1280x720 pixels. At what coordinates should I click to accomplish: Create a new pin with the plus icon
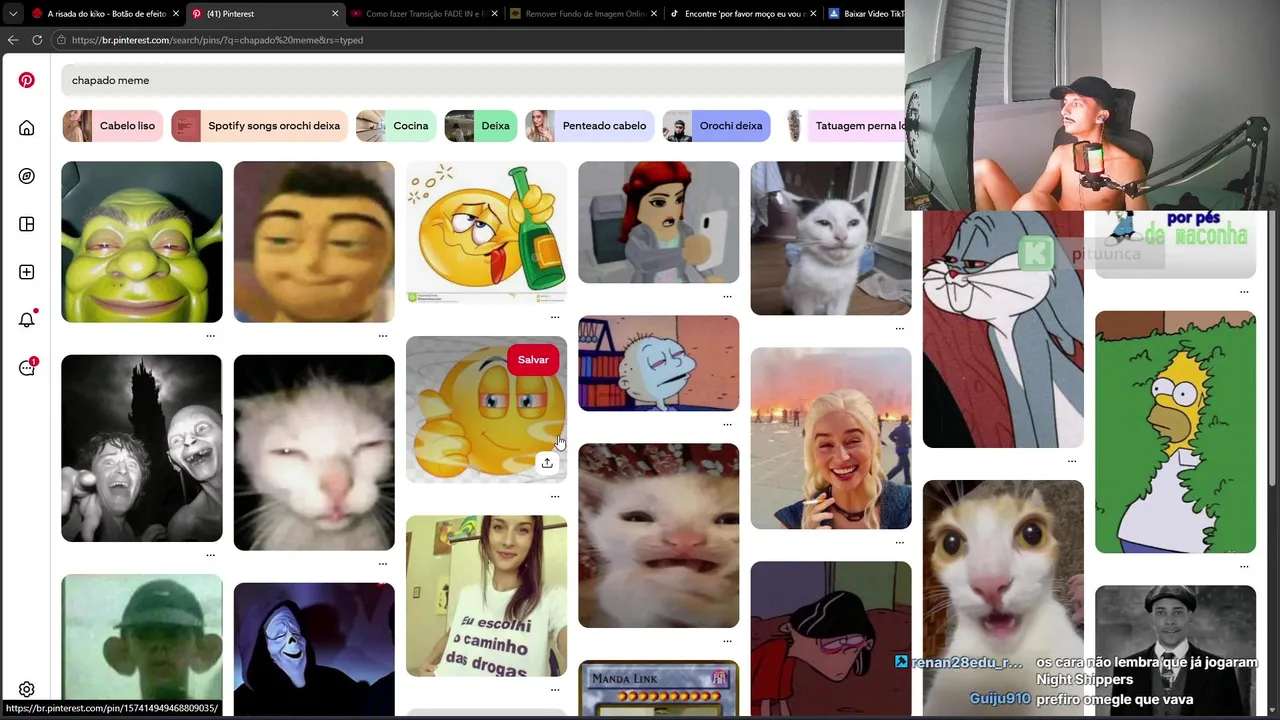(x=27, y=272)
